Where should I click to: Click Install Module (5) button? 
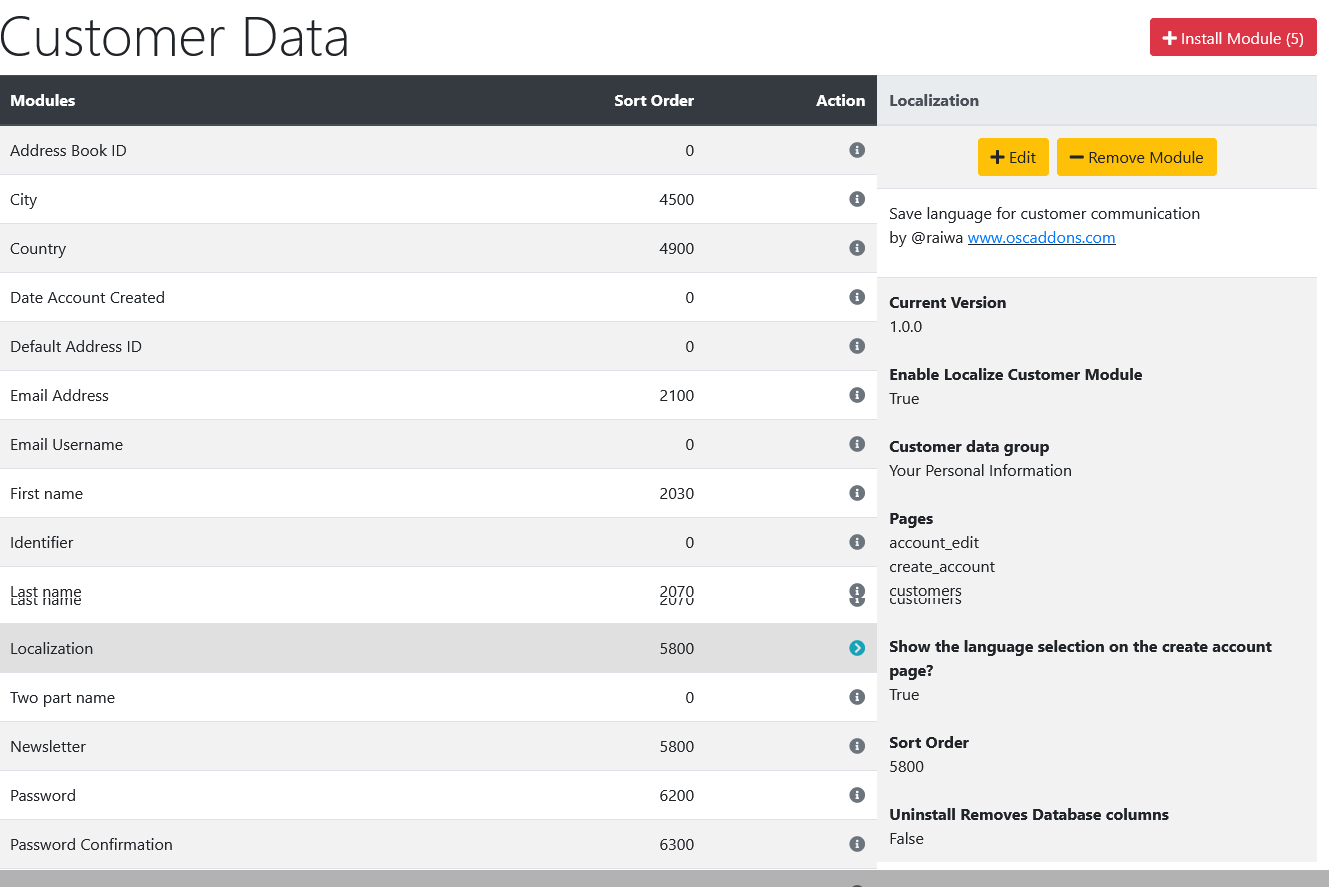coord(1233,38)
